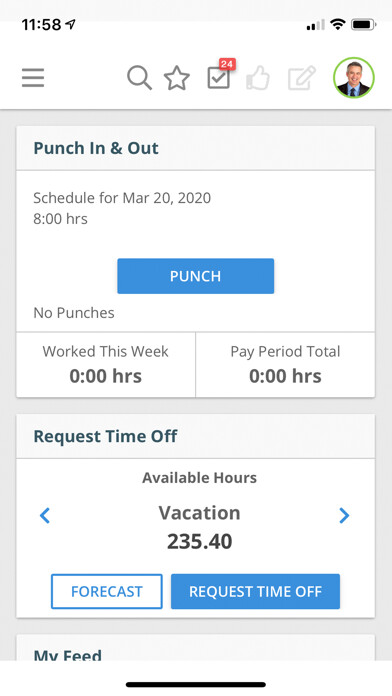Tap the Punch In & Out card header
392x696 pixels.
[195, 148]
